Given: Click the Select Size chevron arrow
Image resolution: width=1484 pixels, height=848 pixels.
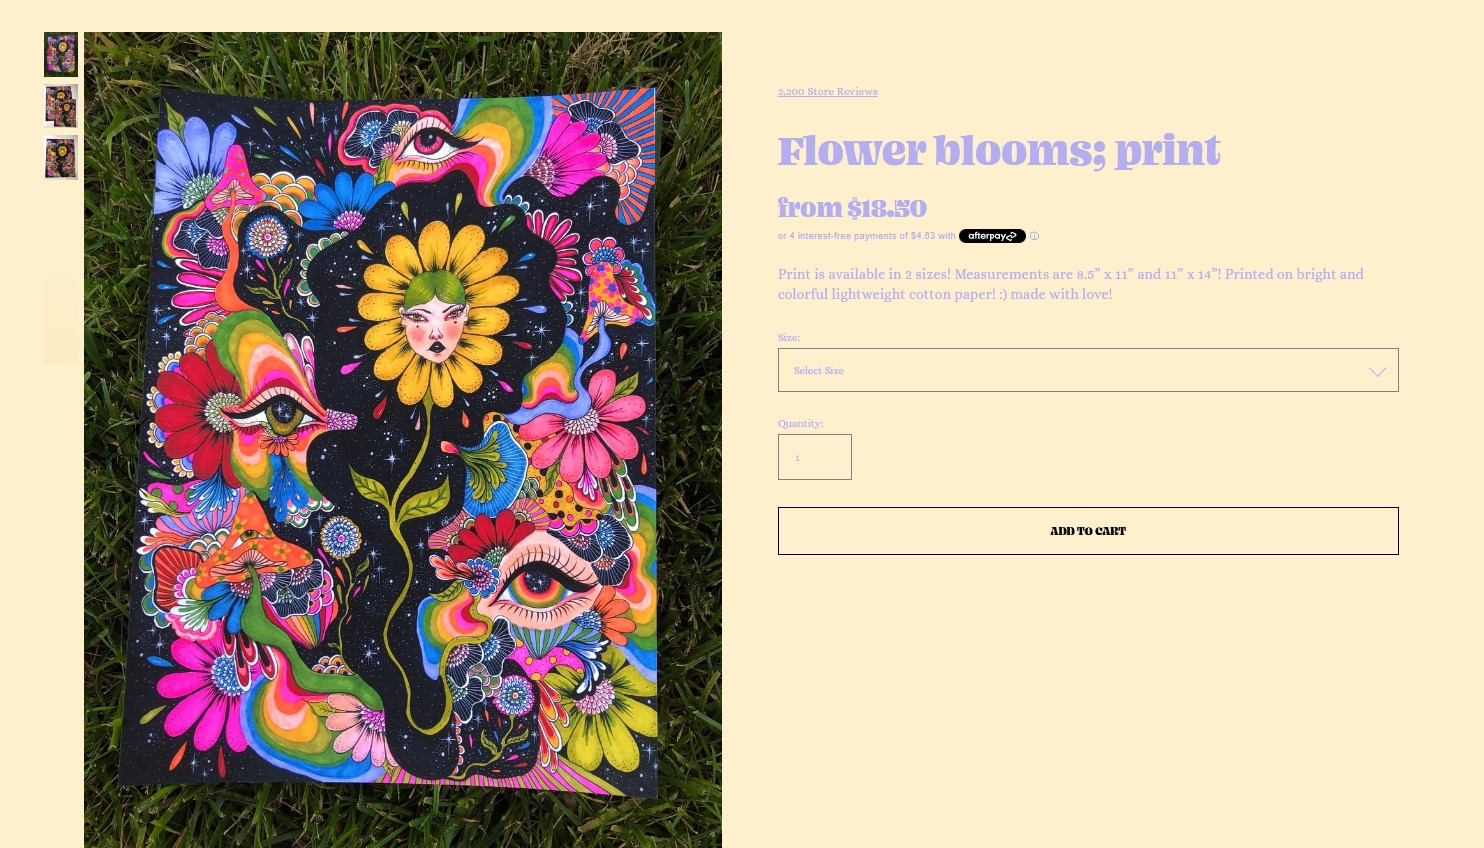Looking at the screenshot, I should pyautogui.click(x=1377, y=371).
